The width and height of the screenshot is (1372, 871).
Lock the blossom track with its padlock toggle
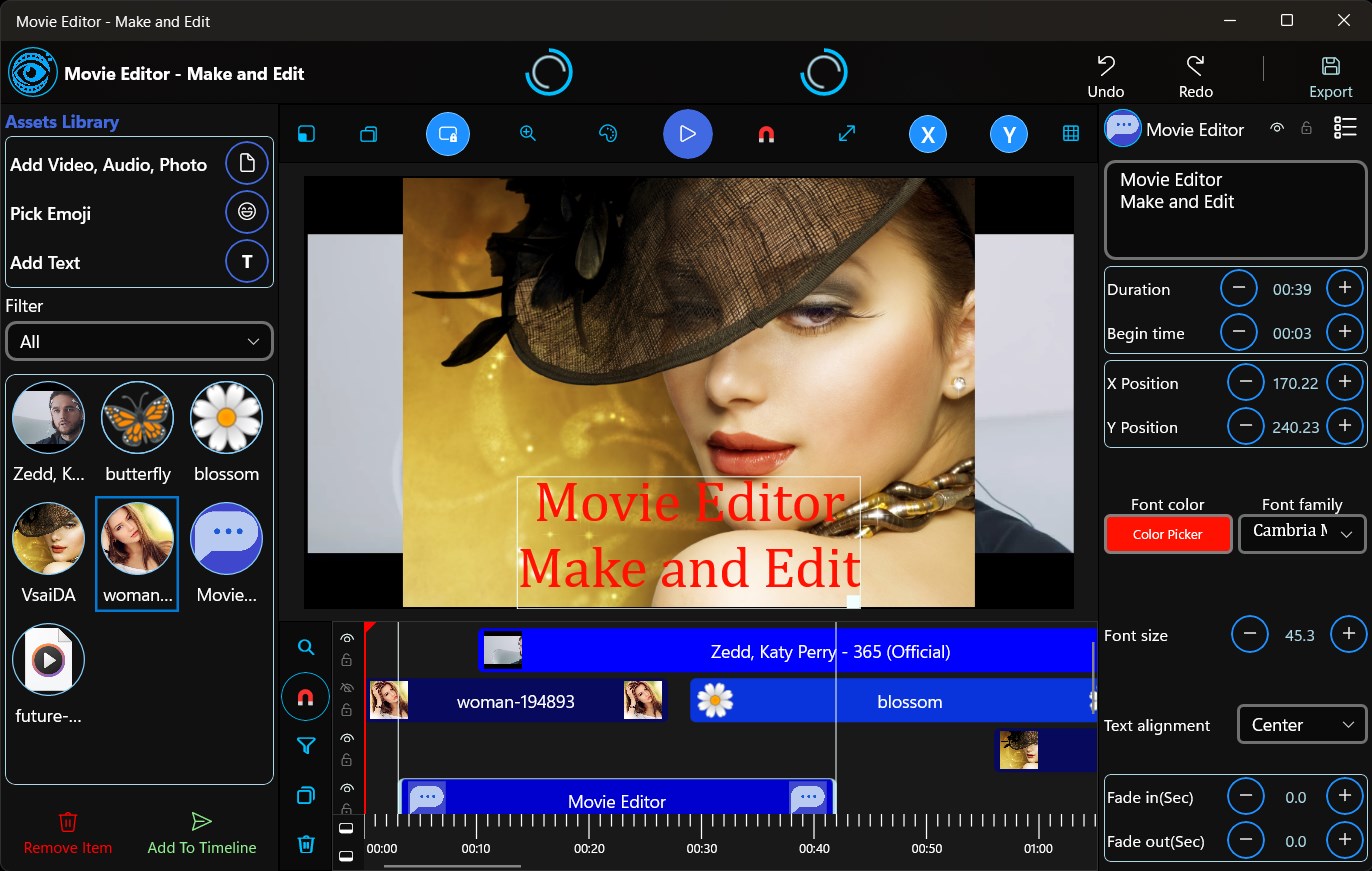coord(347,709)
